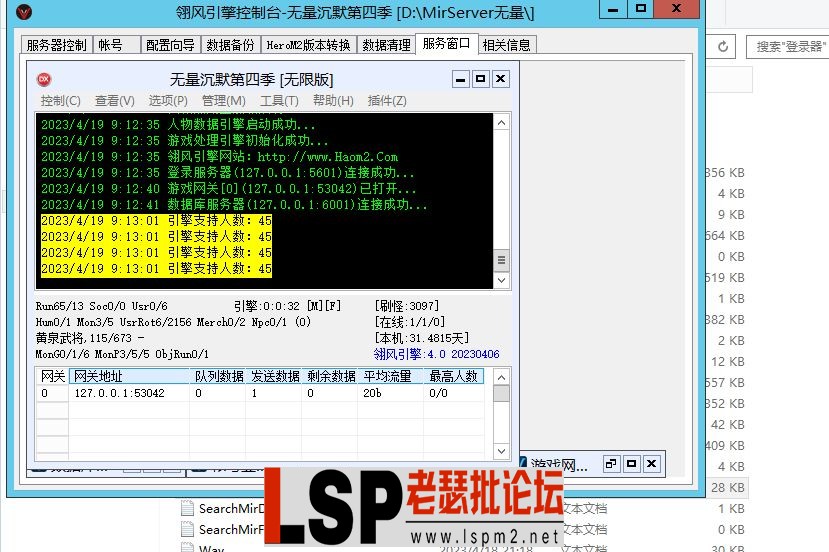The width and height of the screenshot is (829, 552).
Task: Switch to the 帐号 tab
Action: tap(116, 45)
